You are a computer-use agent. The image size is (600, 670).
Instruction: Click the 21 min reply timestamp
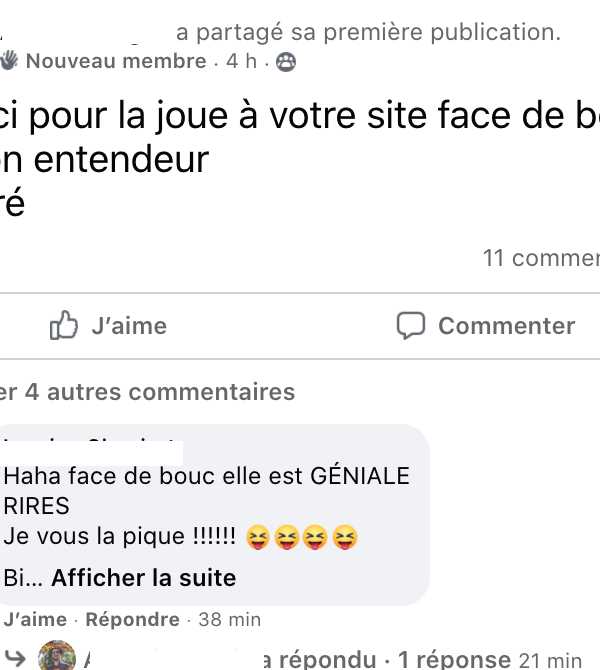point(550,660)
